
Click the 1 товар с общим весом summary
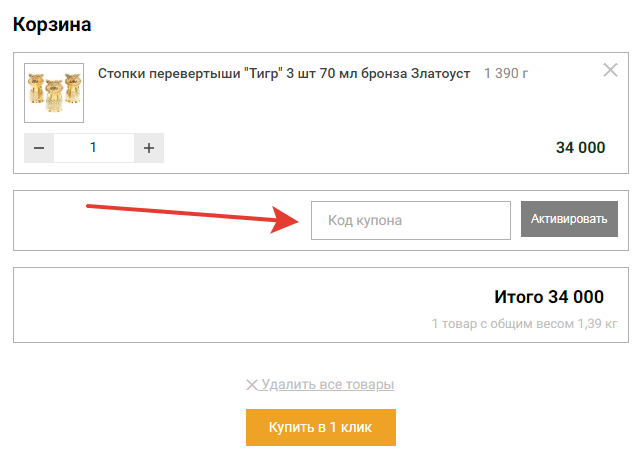523,324
